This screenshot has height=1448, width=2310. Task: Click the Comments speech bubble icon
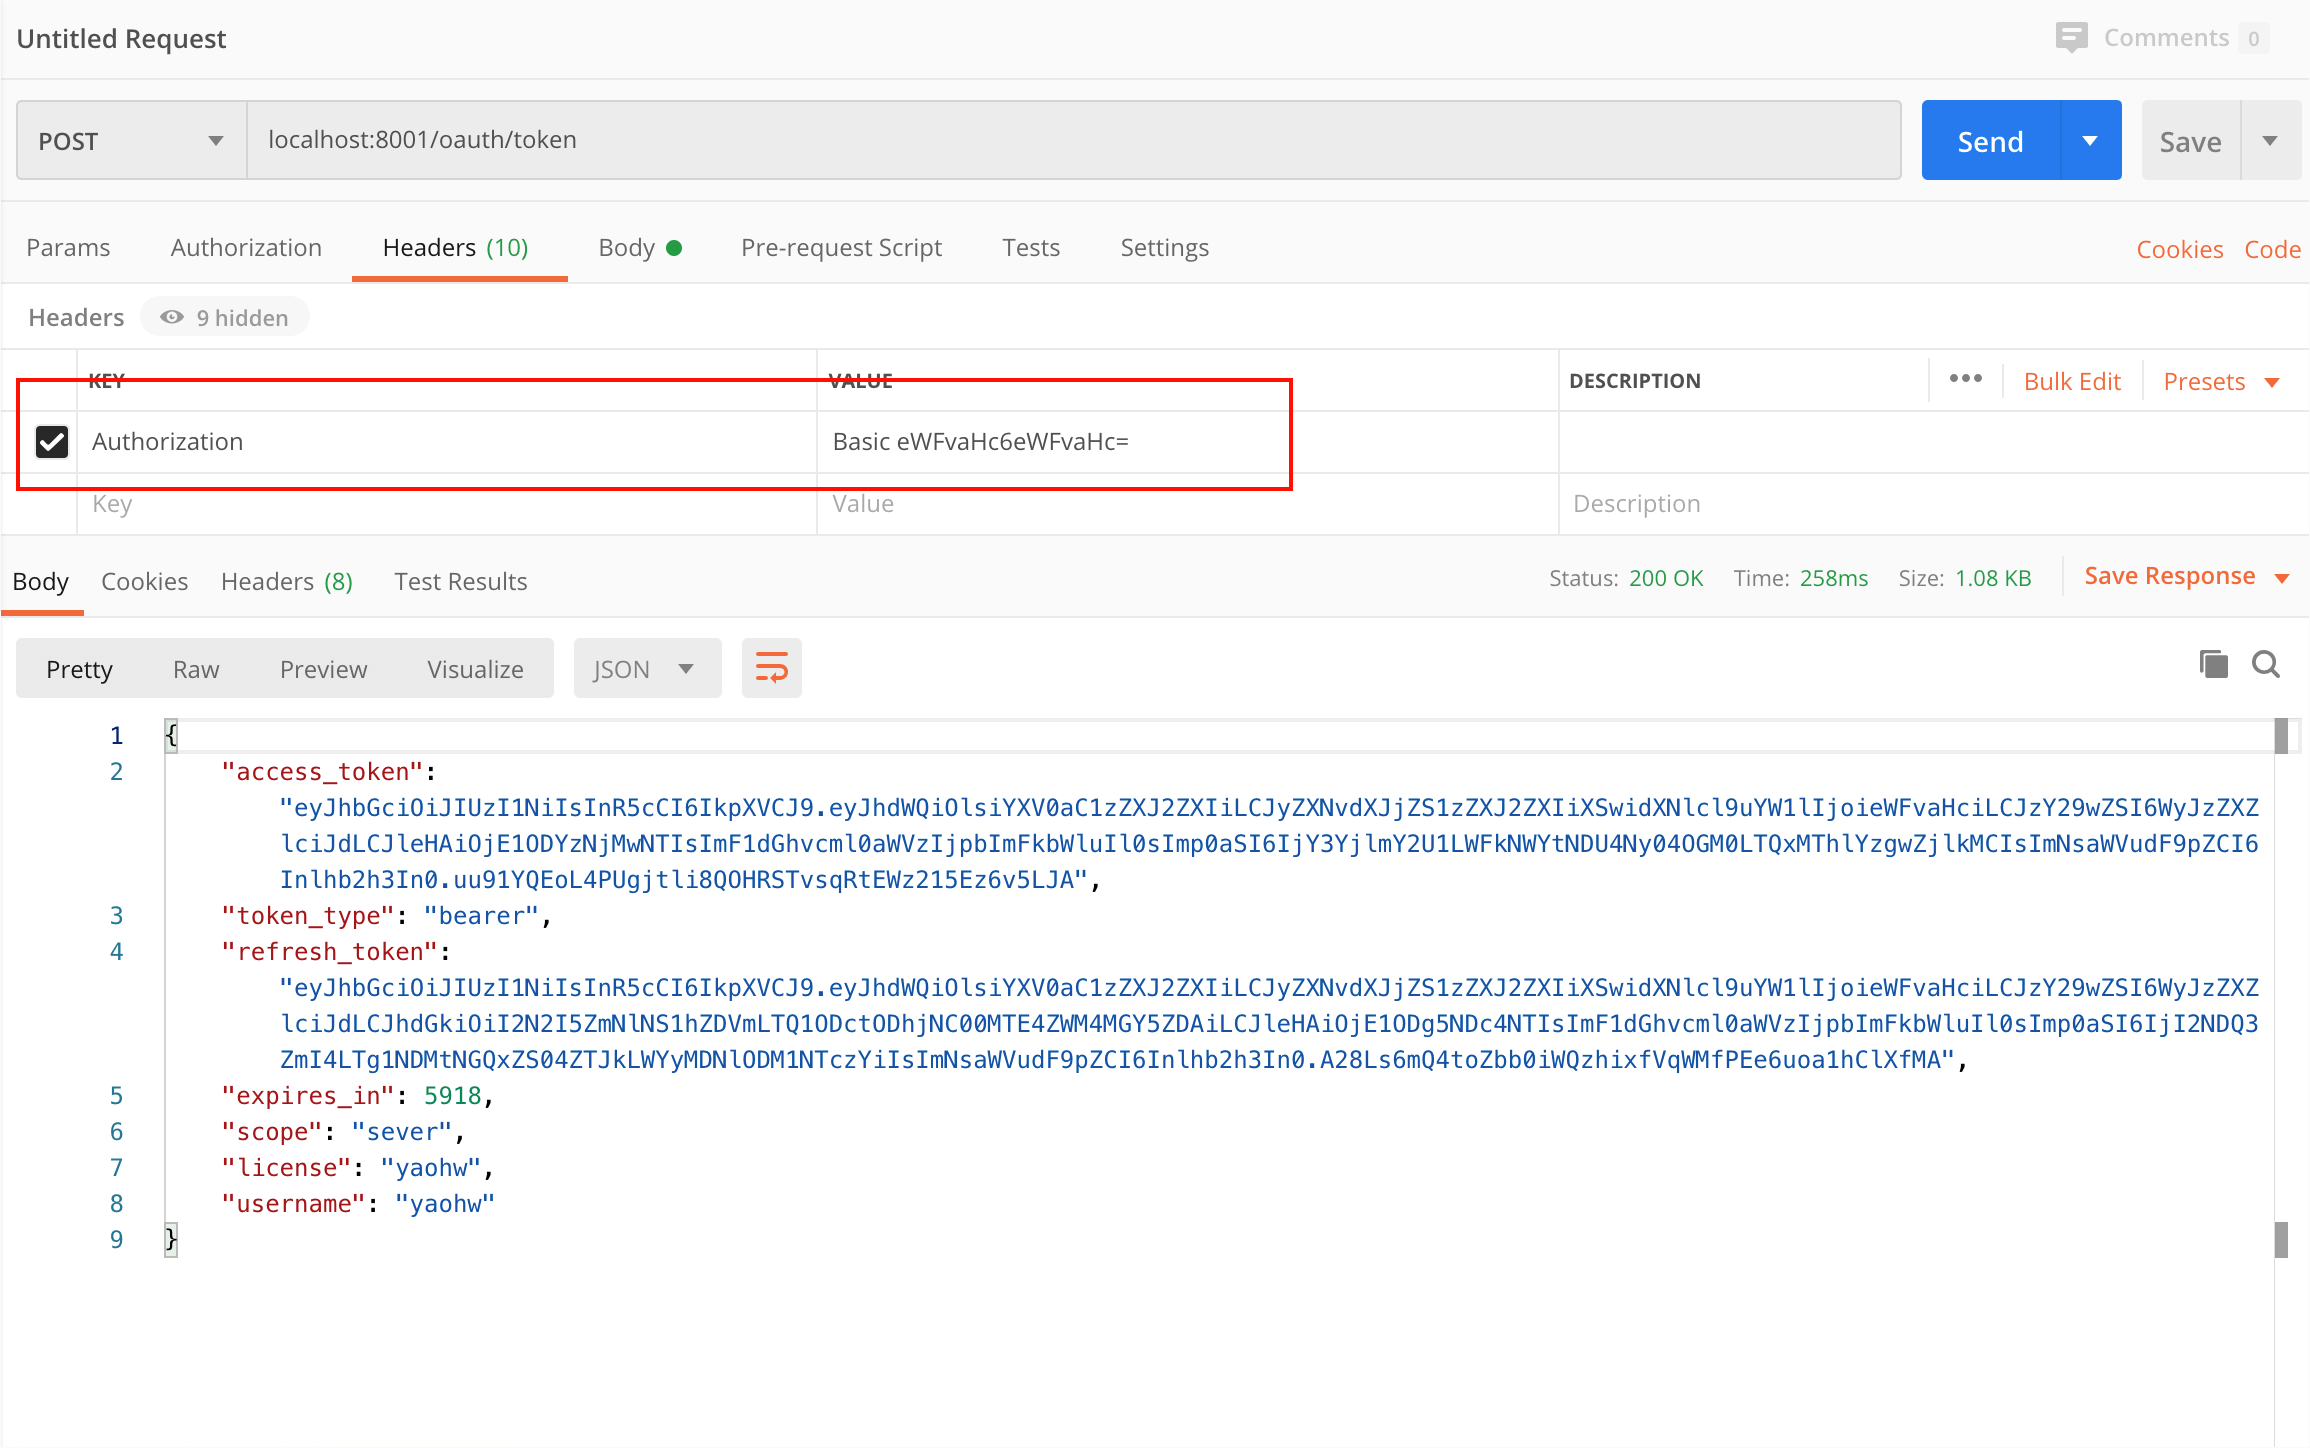click(2071, 38)
